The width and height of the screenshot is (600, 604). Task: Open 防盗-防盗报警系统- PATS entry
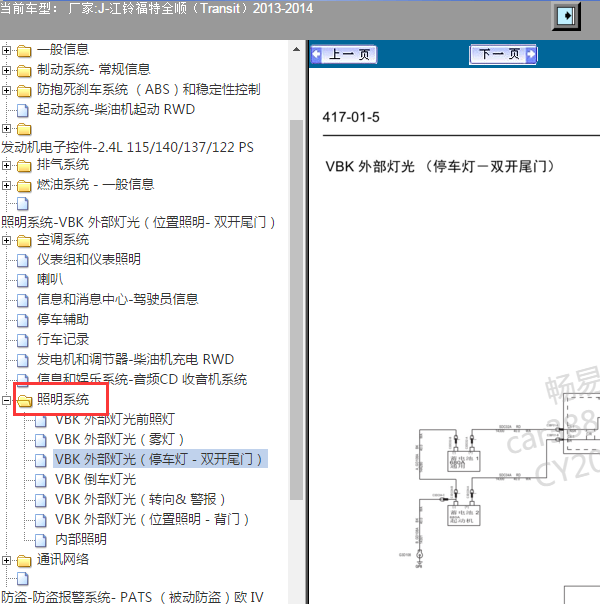(x=132, y=597)
